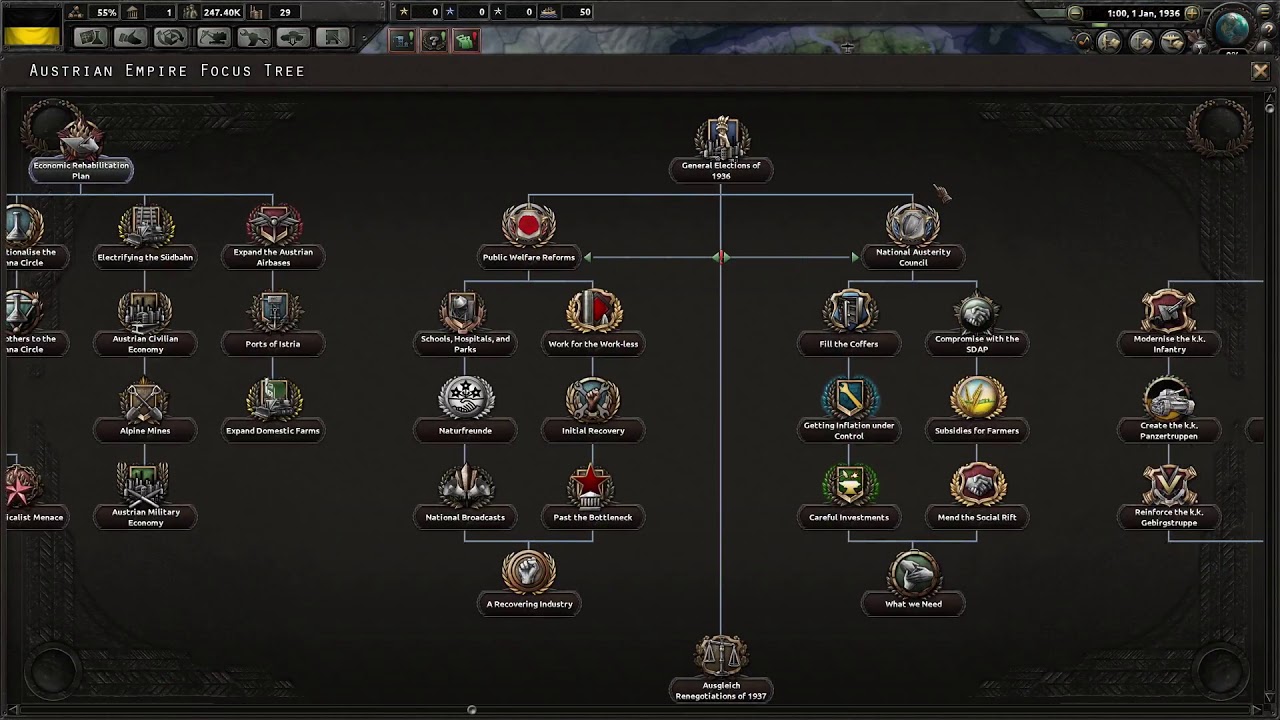The height and width of the screenshot is (720, 1280).
Task: Click the date 1 Jan, 1936 display
Action: pyautogui.click(x=1143, y=13)
